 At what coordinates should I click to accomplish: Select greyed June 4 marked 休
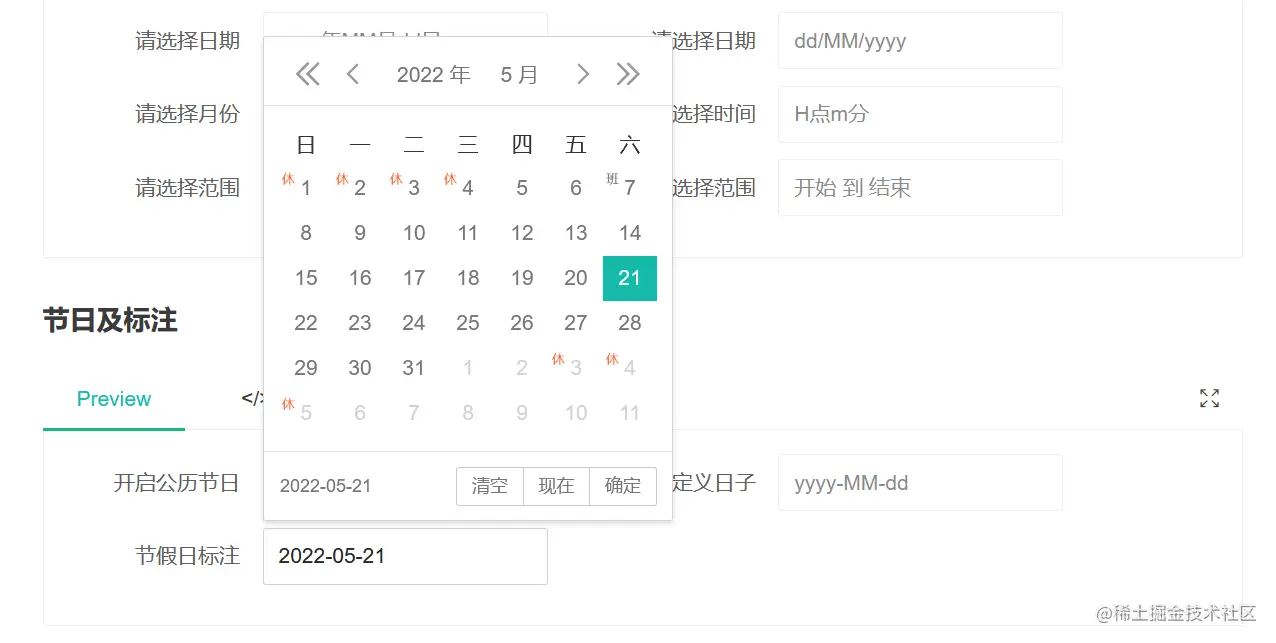click(x=630, y=368)
